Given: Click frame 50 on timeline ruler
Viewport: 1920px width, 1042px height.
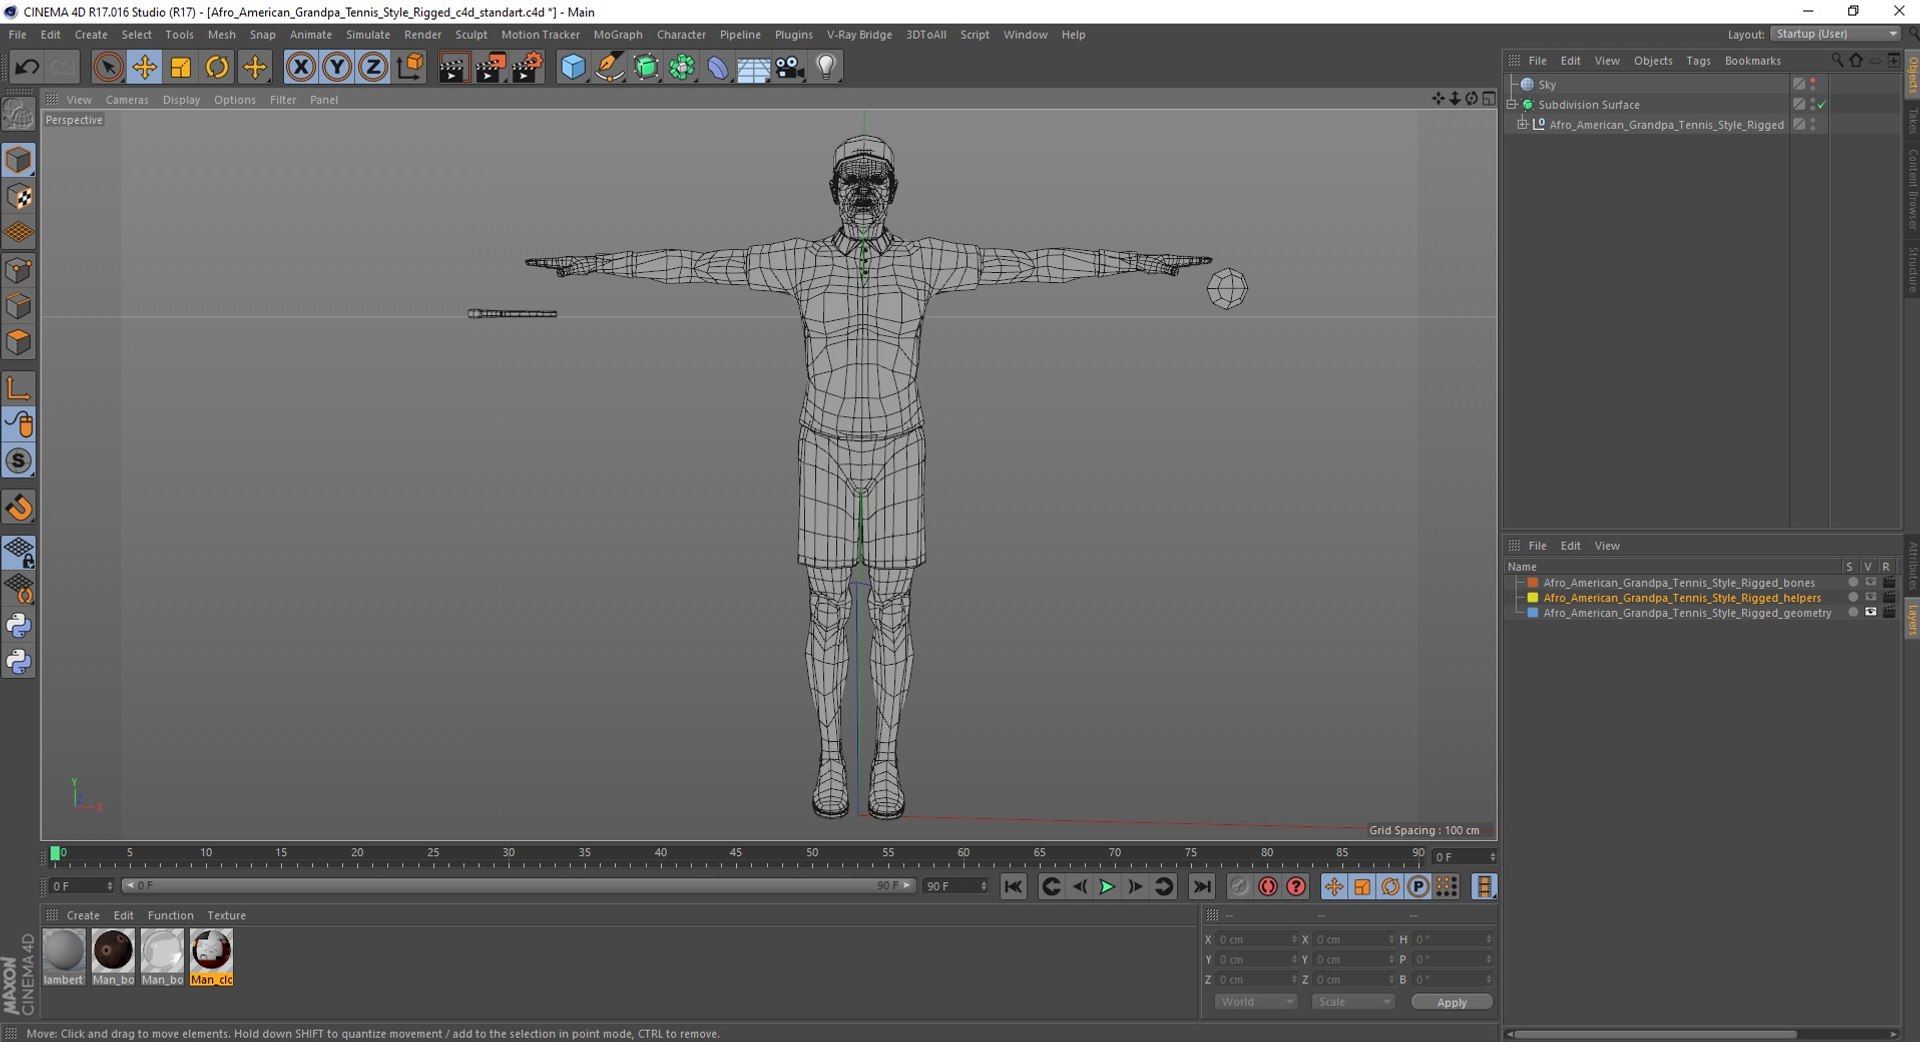Looking at the screenshot, I should point(812,854).
